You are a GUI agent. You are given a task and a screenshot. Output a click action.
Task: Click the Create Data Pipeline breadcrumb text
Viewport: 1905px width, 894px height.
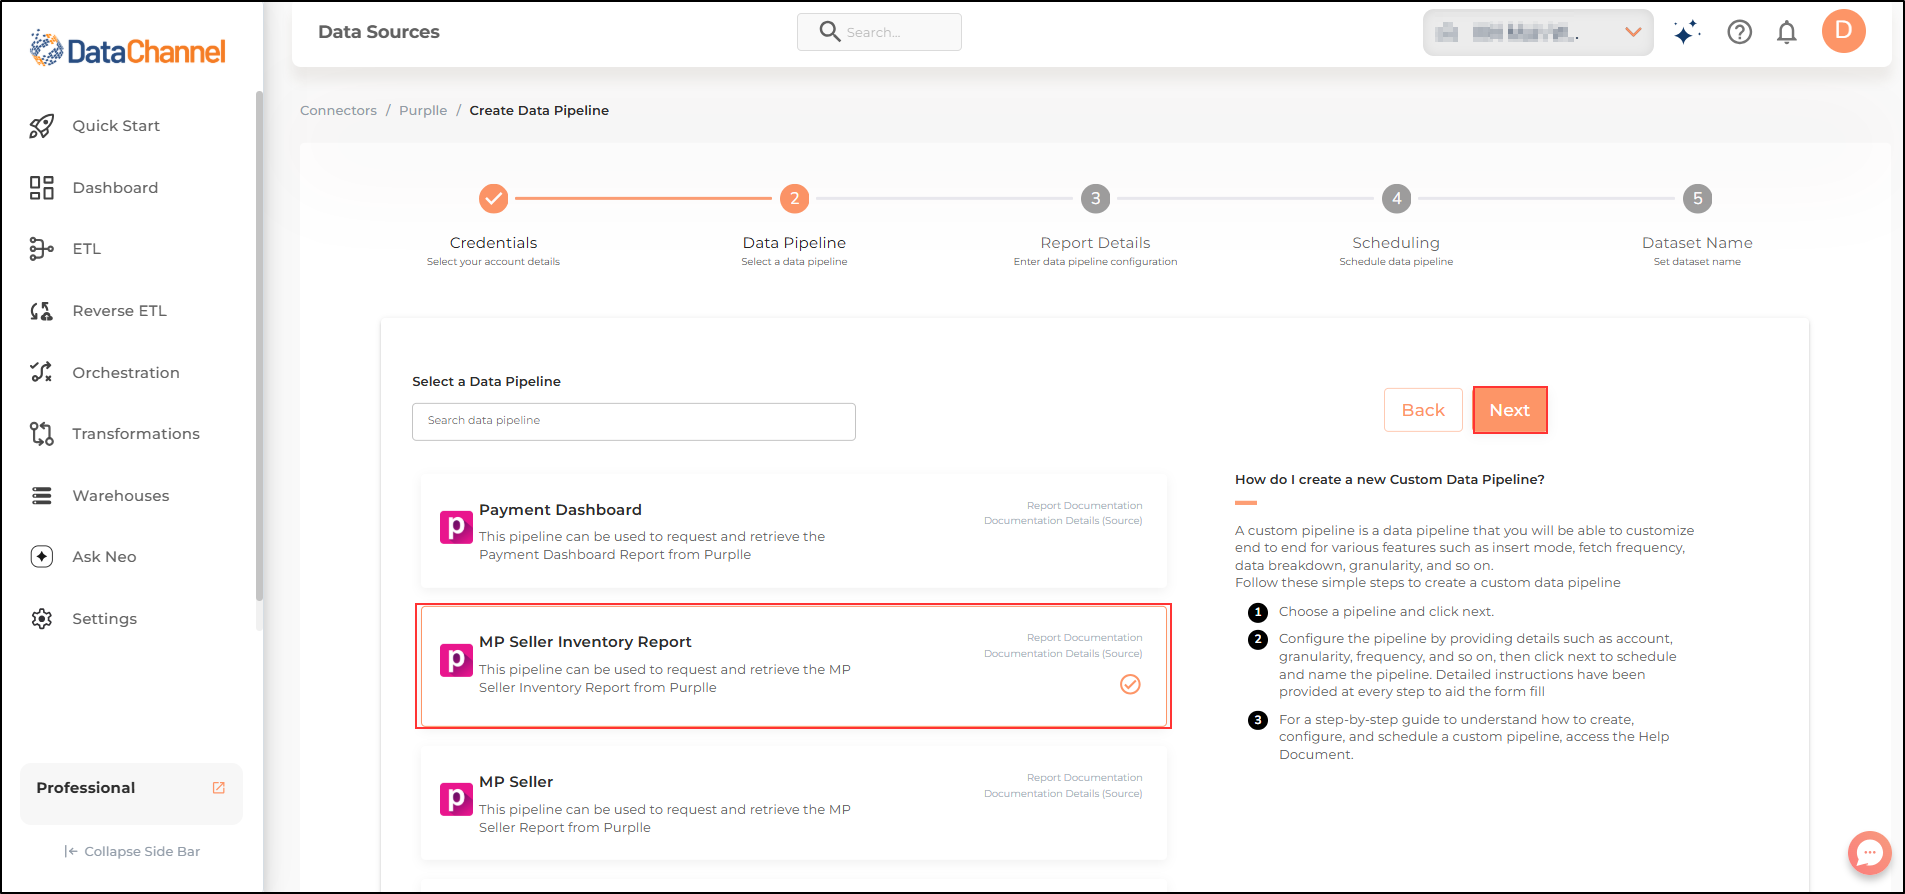tap(539, 111)
